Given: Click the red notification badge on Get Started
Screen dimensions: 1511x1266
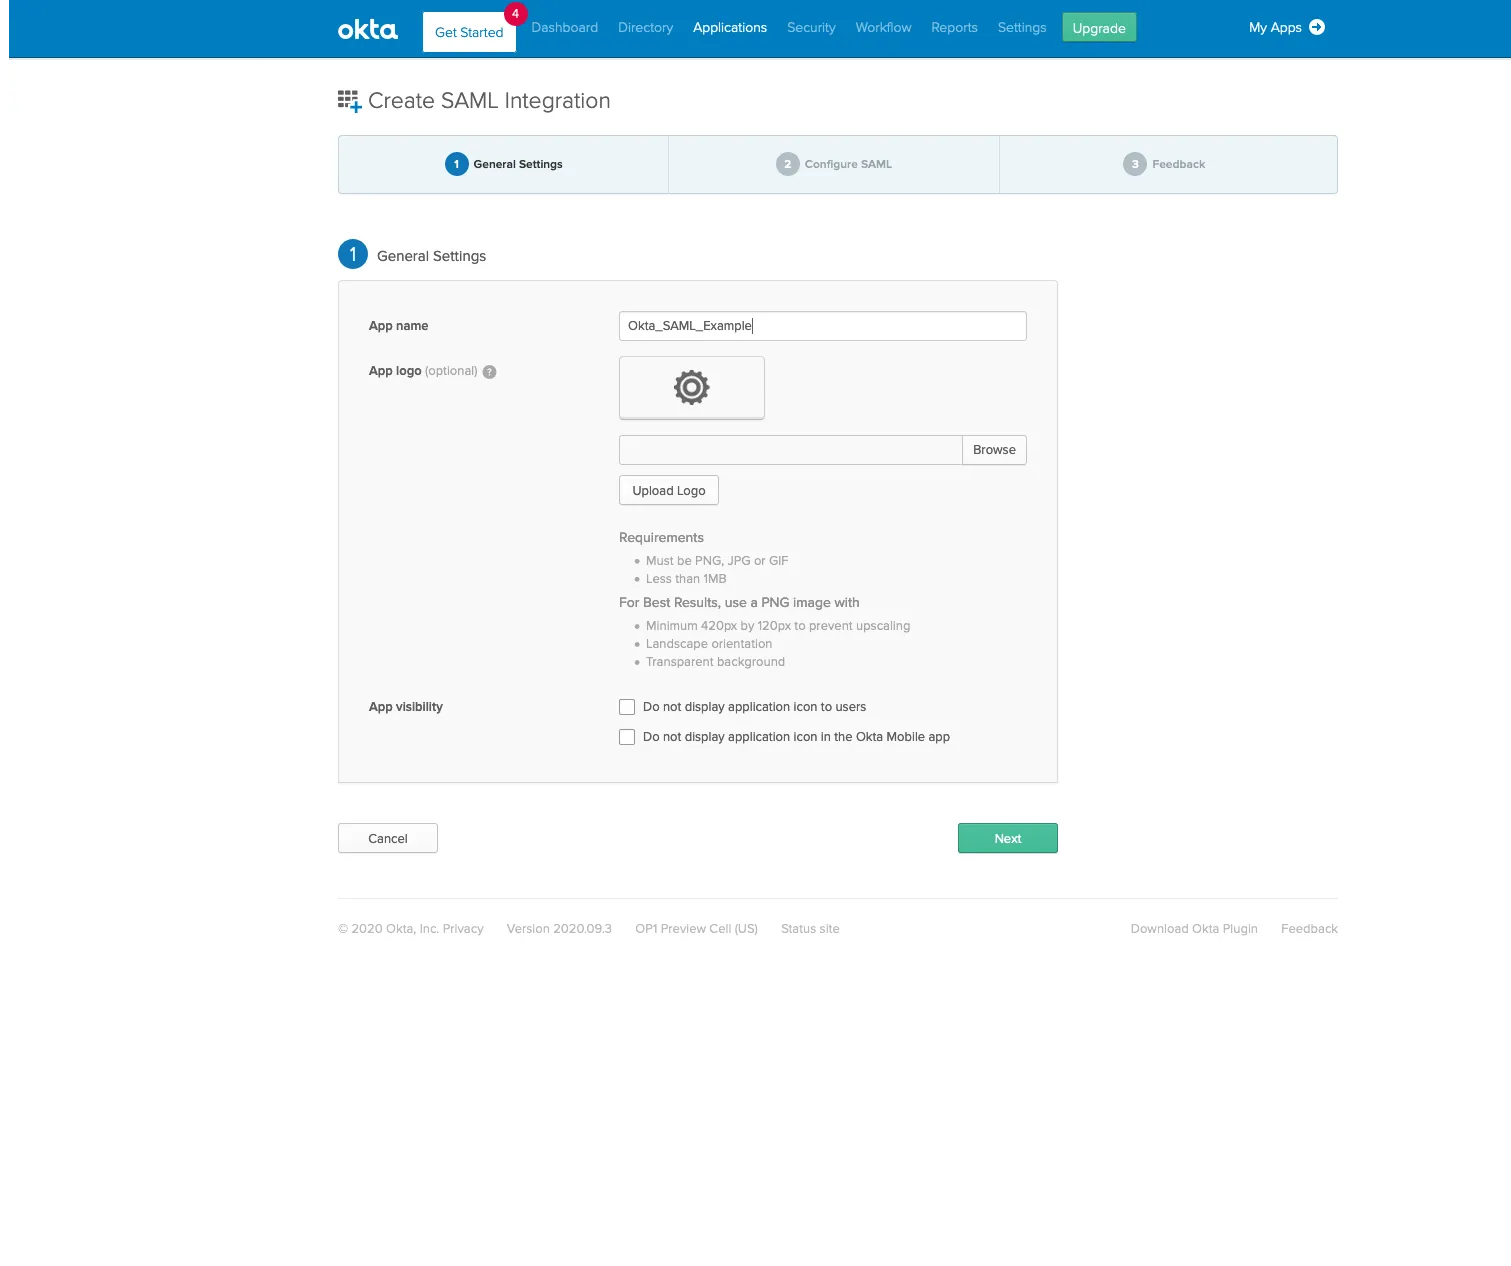Looking at the screenshot, I should (x=515, y=14).
